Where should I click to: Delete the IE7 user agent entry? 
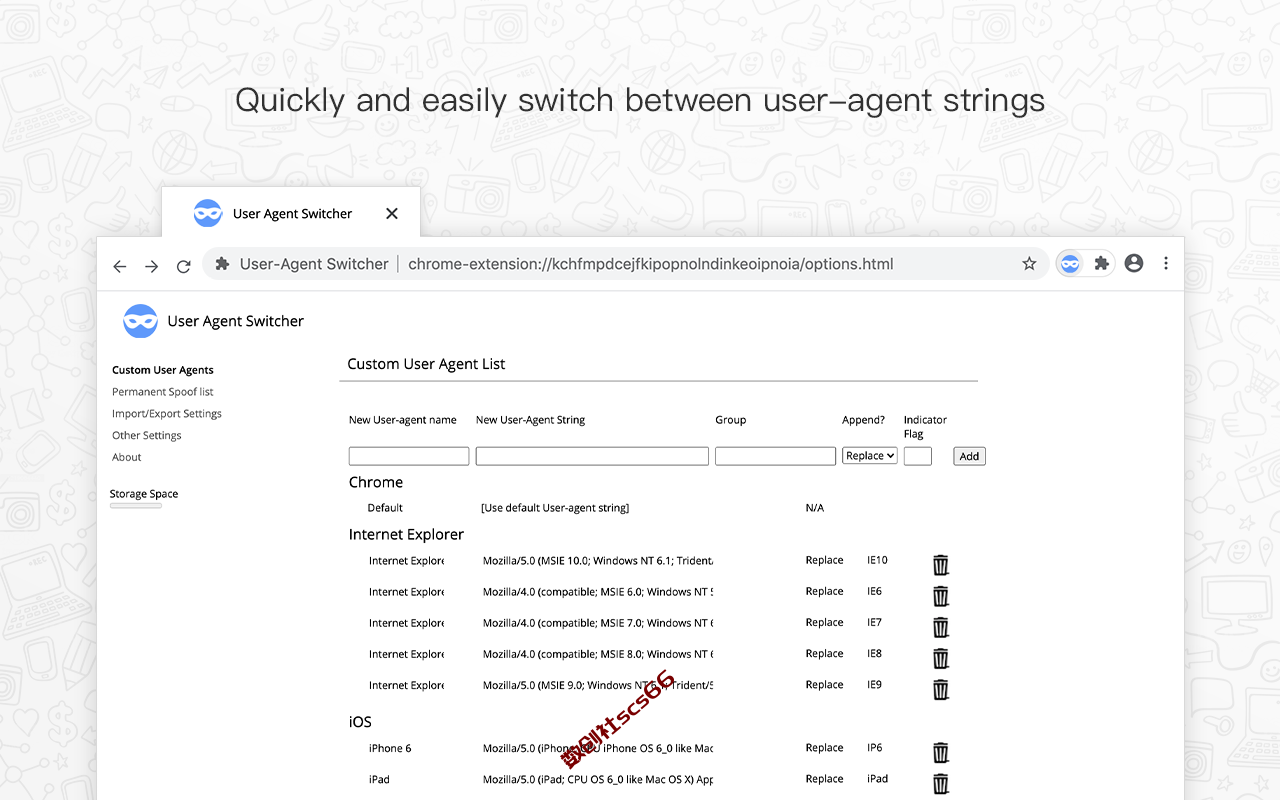(x=941, y=627)
